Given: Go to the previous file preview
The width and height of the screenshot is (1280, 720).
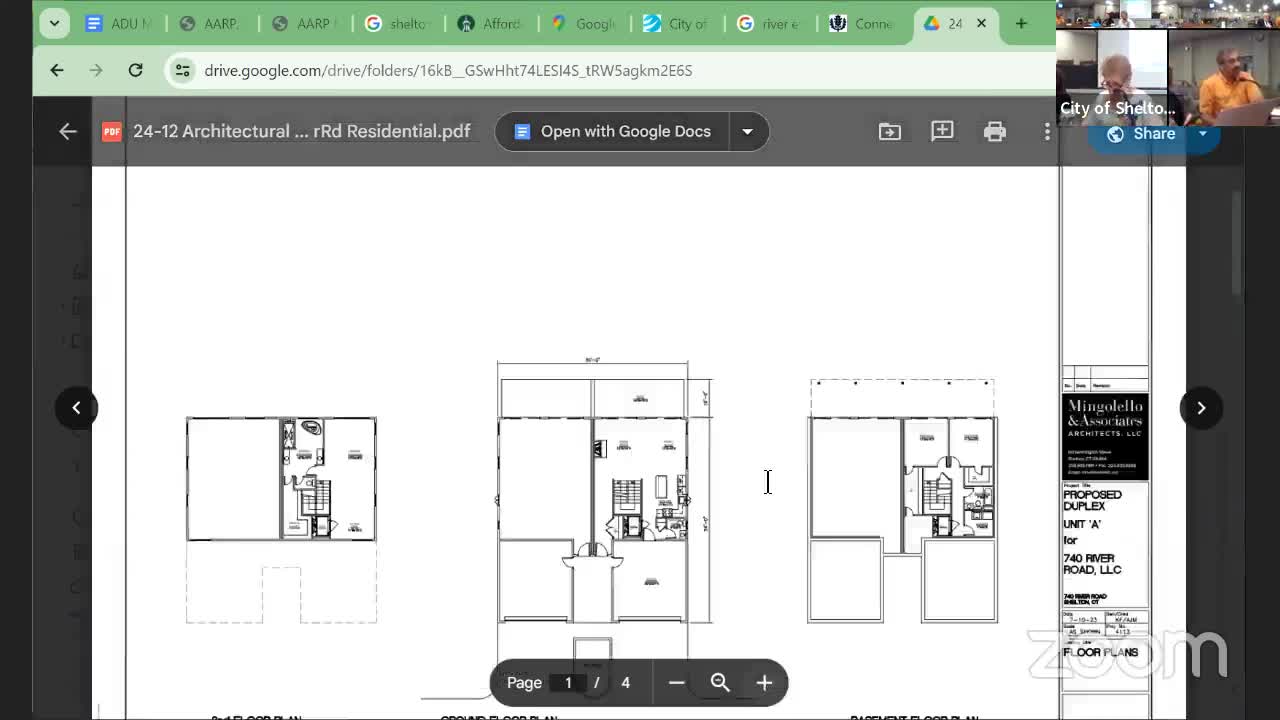Looking at the screenshot, I should pyautogui.click(x=76, y=407).
